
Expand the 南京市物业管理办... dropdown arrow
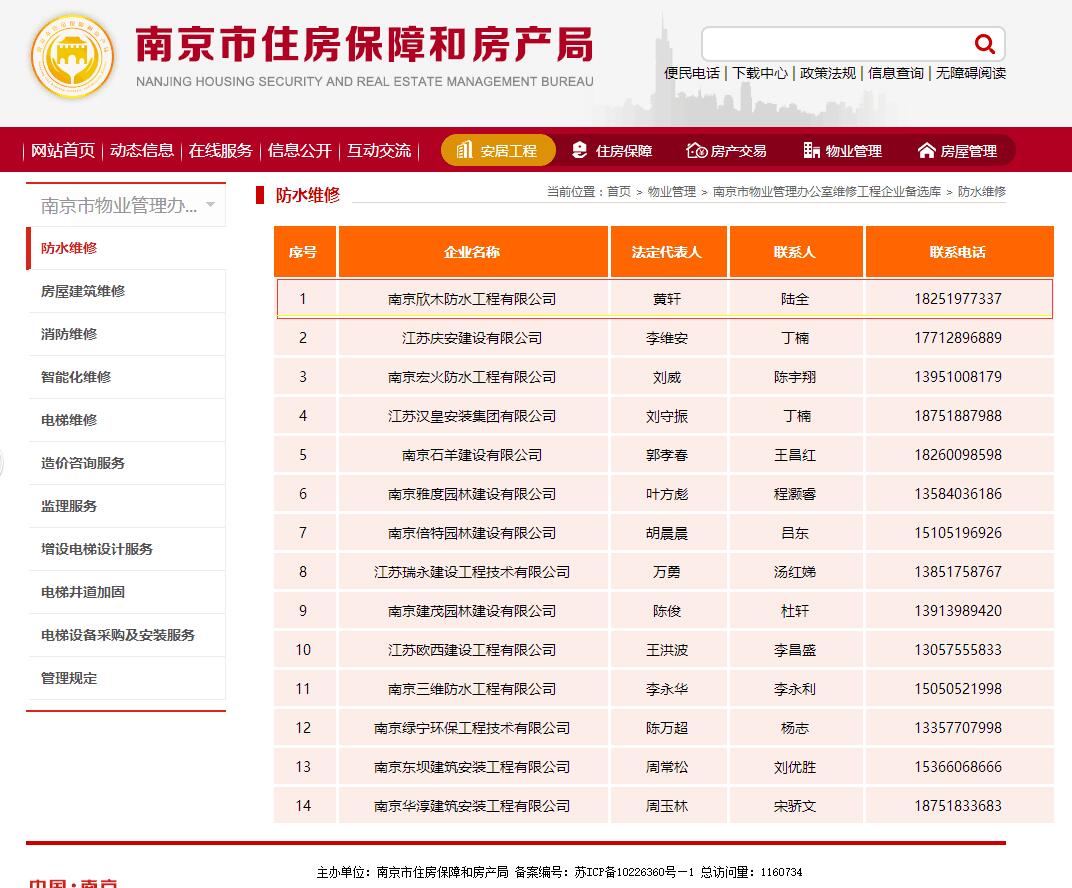tap(211, 204)
